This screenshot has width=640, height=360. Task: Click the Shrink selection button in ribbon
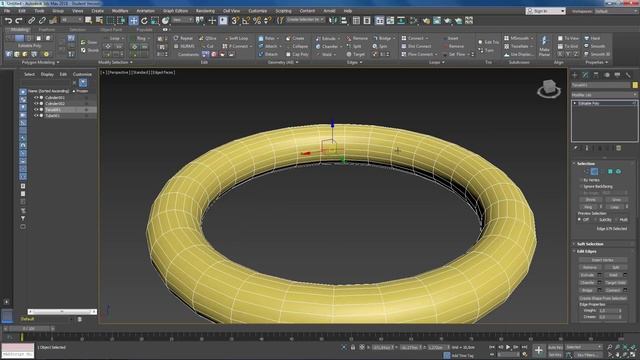point(89,50)
